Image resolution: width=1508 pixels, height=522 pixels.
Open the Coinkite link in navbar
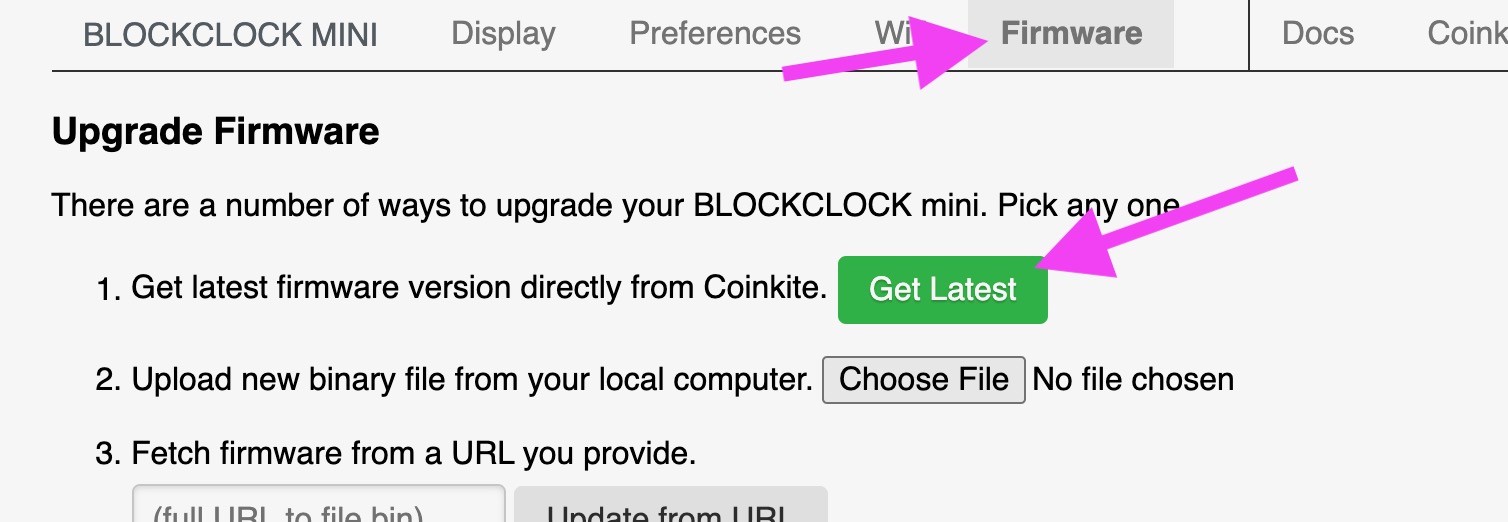1466,34
